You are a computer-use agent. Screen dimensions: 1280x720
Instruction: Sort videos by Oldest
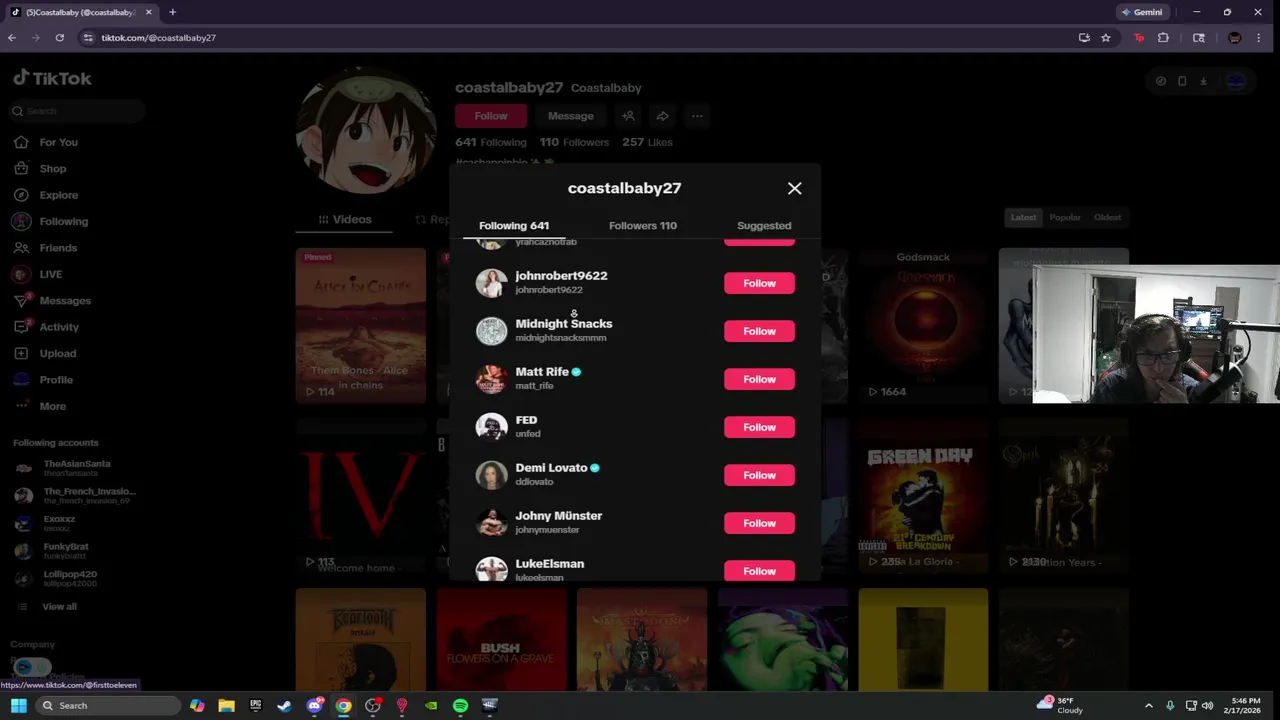1107,217
